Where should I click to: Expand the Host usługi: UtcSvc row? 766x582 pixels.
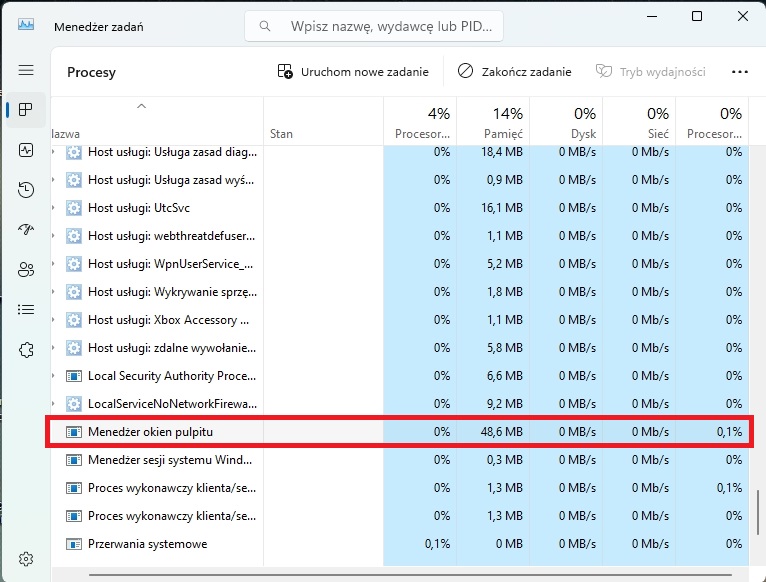(53, 208)
